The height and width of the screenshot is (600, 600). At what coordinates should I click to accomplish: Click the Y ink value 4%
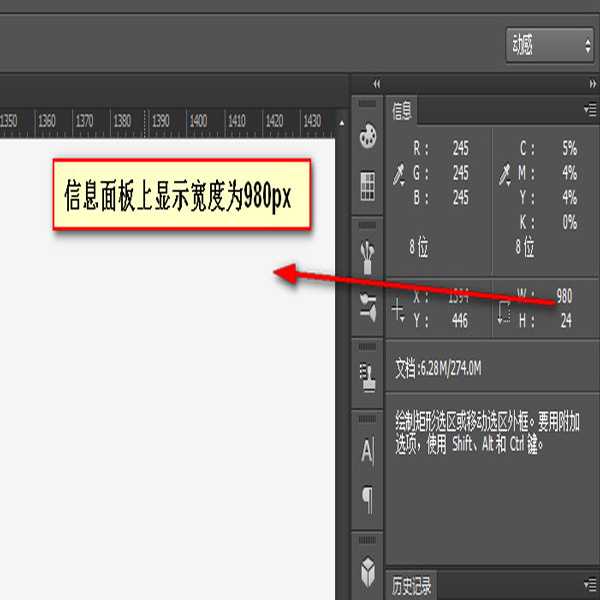point(569,198)
